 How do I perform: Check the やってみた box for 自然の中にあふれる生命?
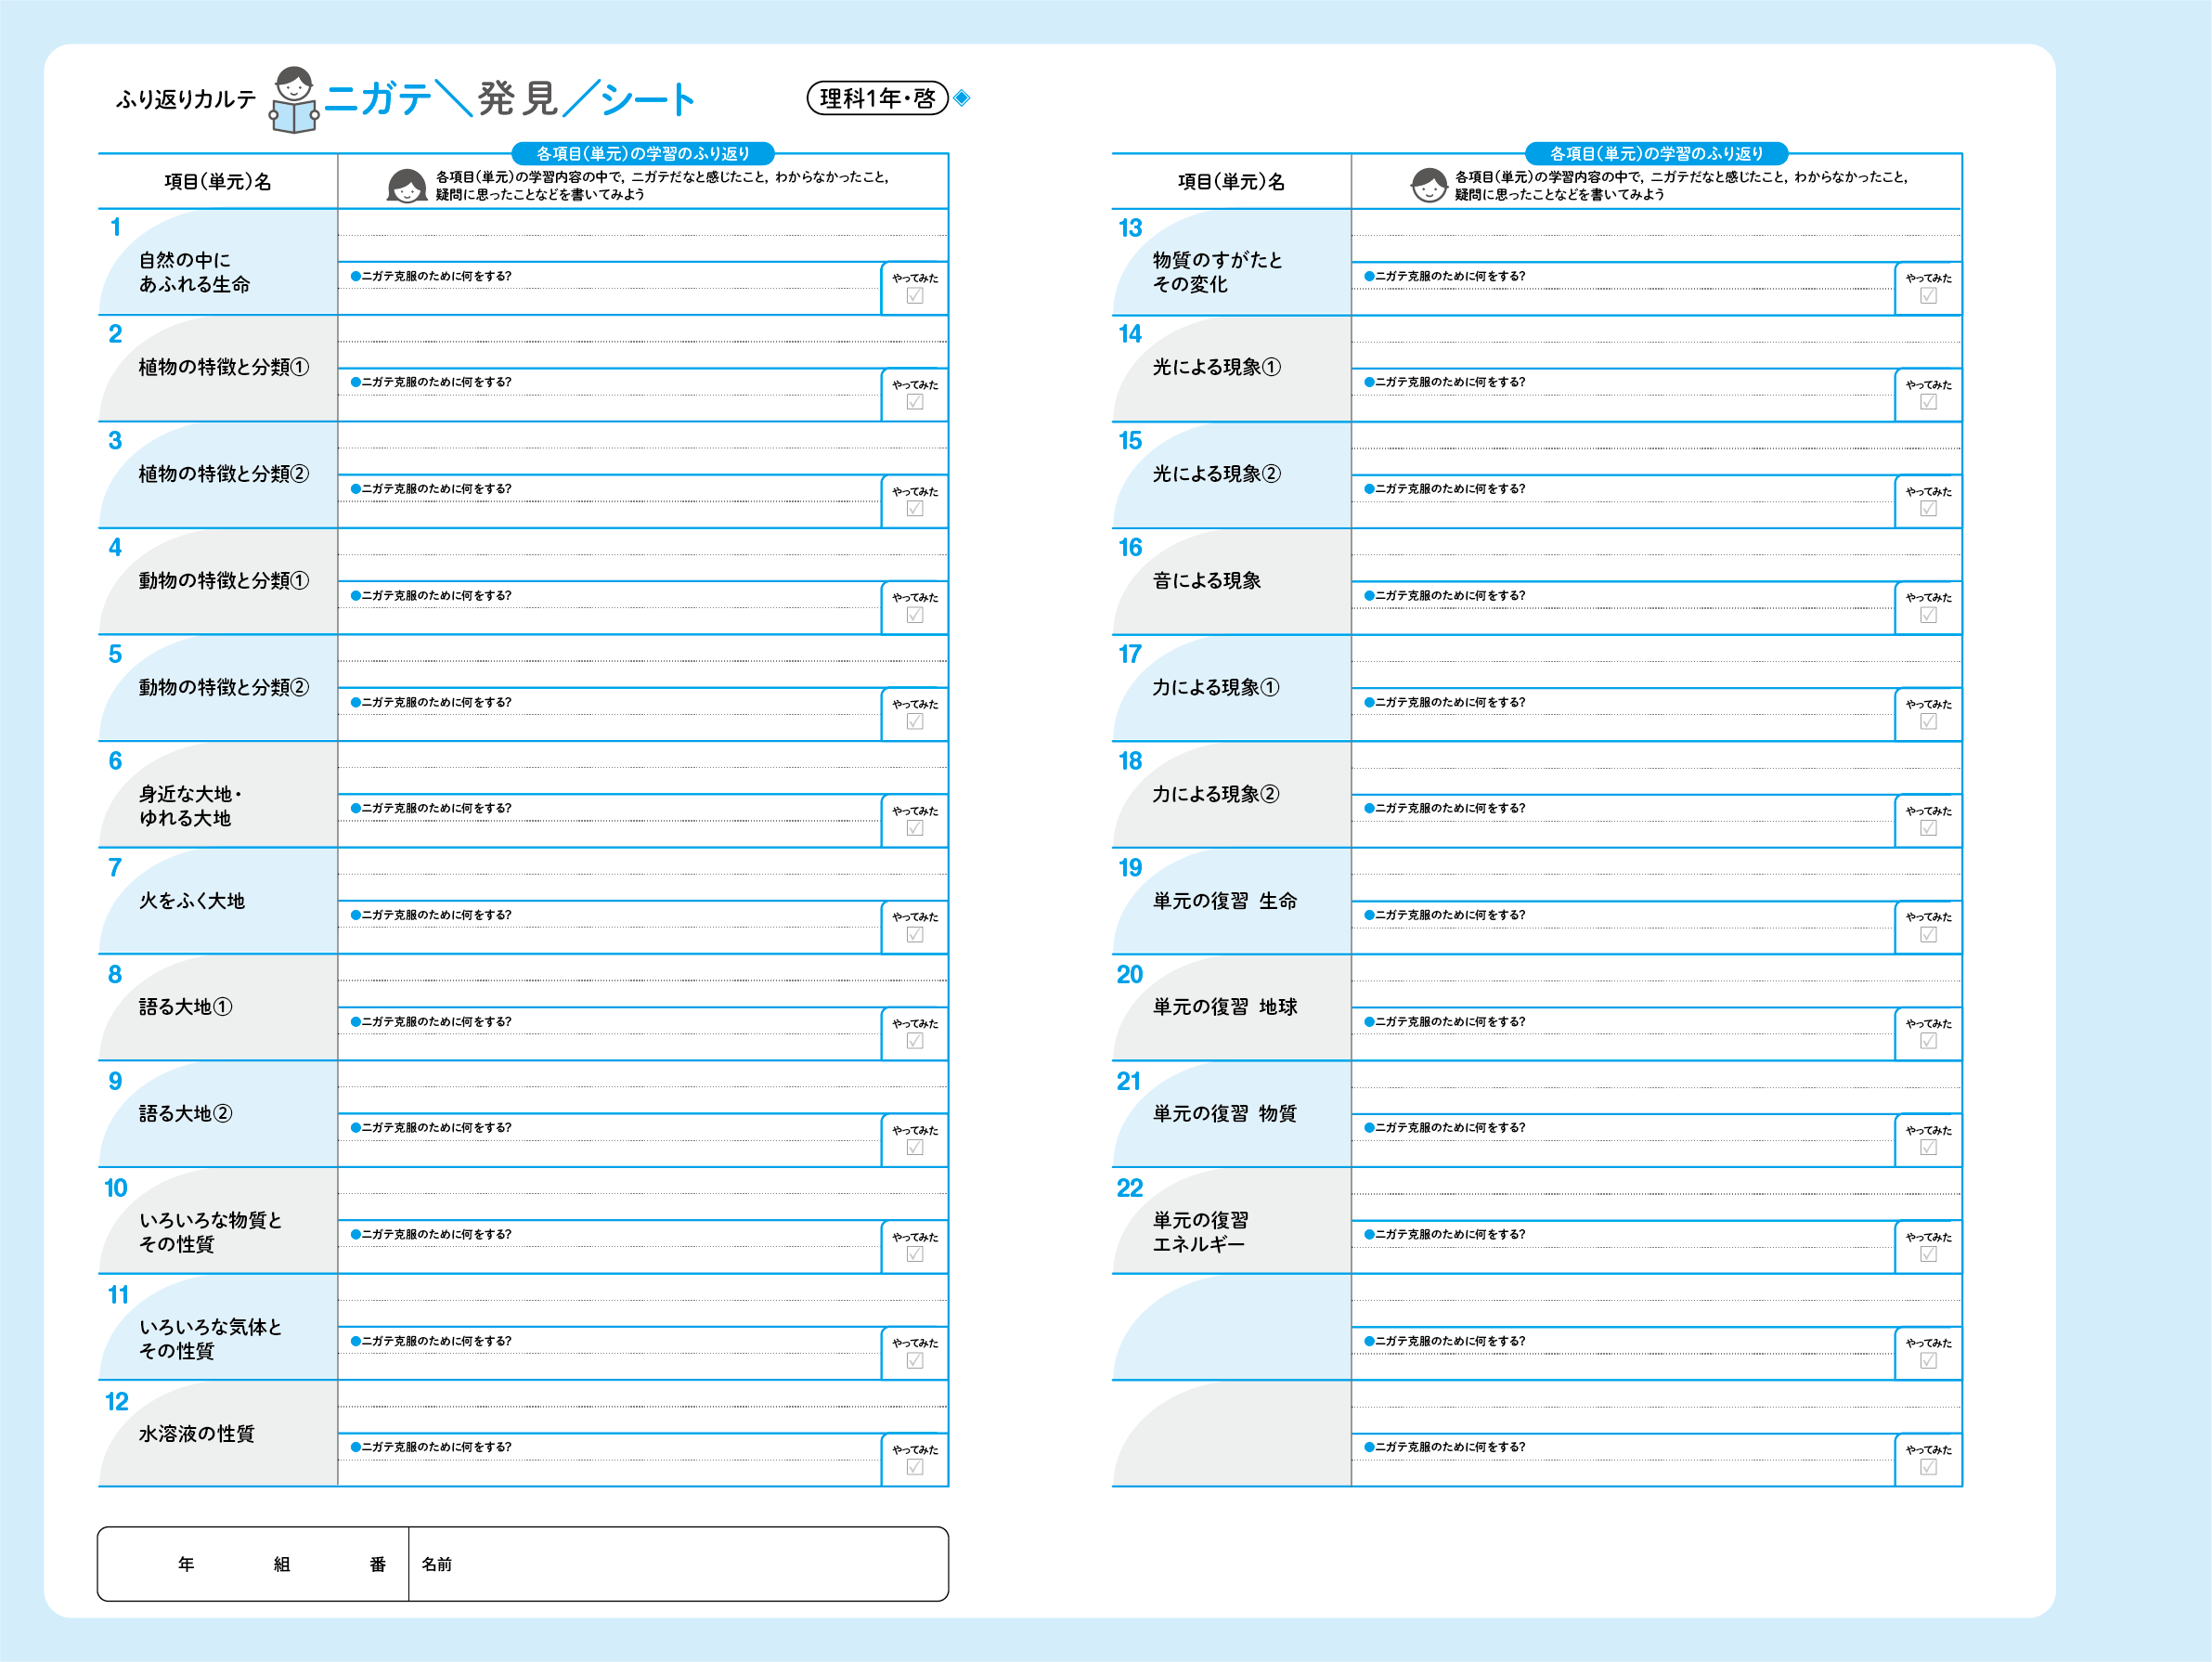tap(914, 296)
